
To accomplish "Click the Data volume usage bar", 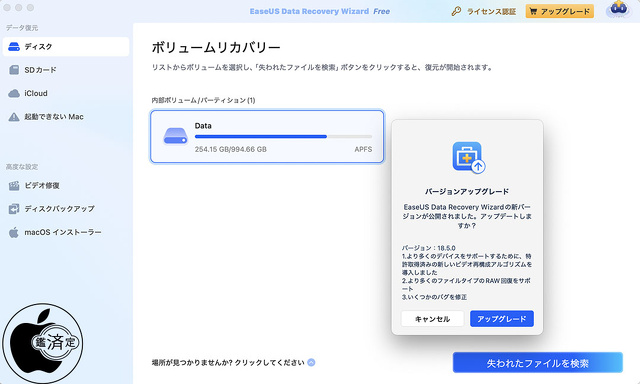I will pos(283,137).
